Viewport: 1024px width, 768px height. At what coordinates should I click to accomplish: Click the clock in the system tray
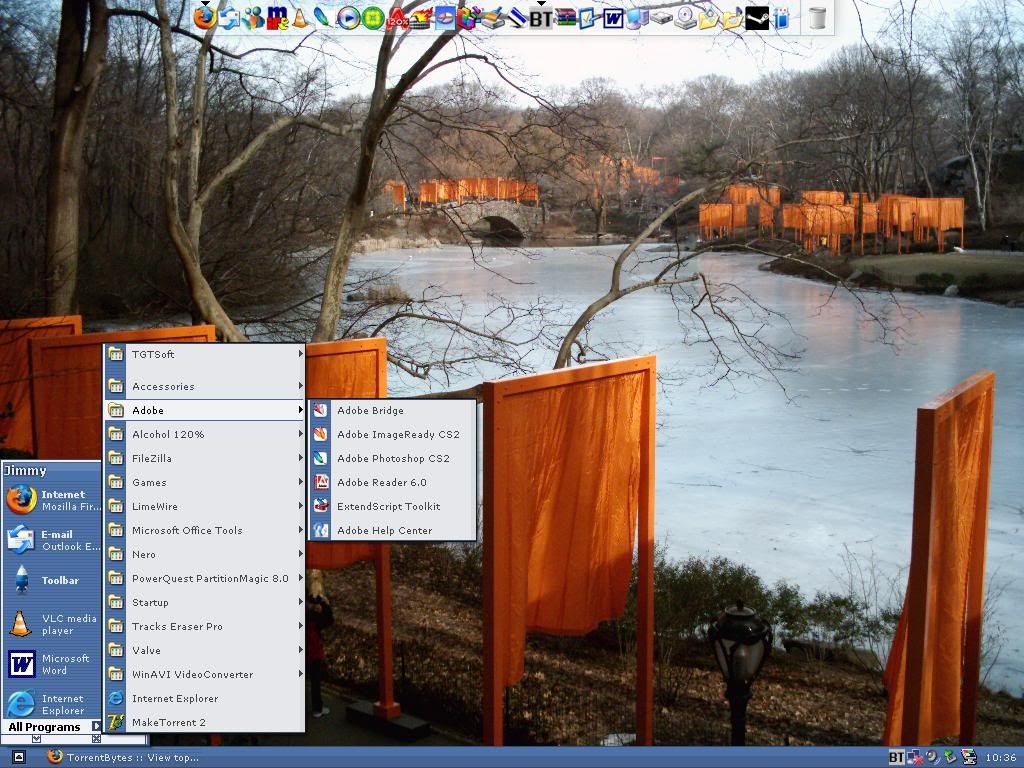tap(1001, 757)
